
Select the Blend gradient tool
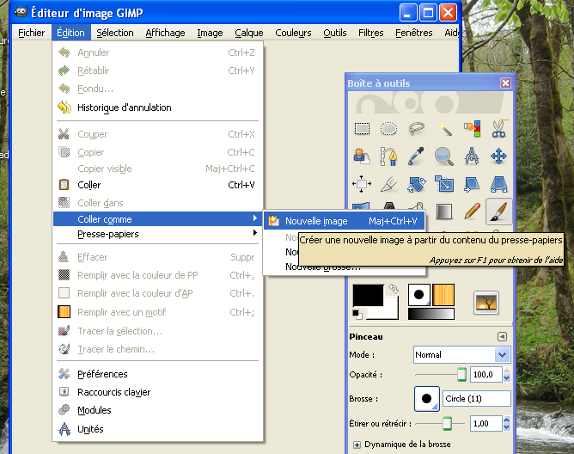[444, 211]
